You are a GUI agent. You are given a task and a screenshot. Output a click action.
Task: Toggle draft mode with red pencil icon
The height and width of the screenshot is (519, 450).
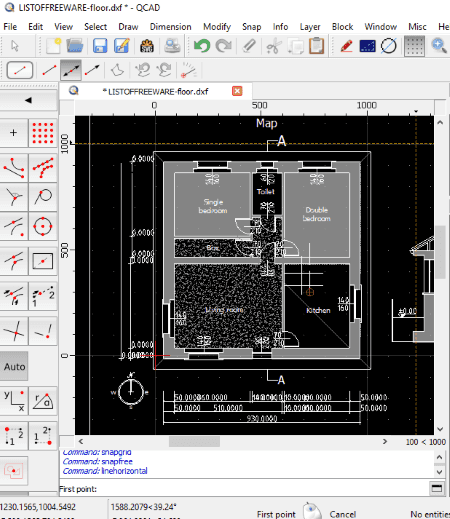click(347, 46)
